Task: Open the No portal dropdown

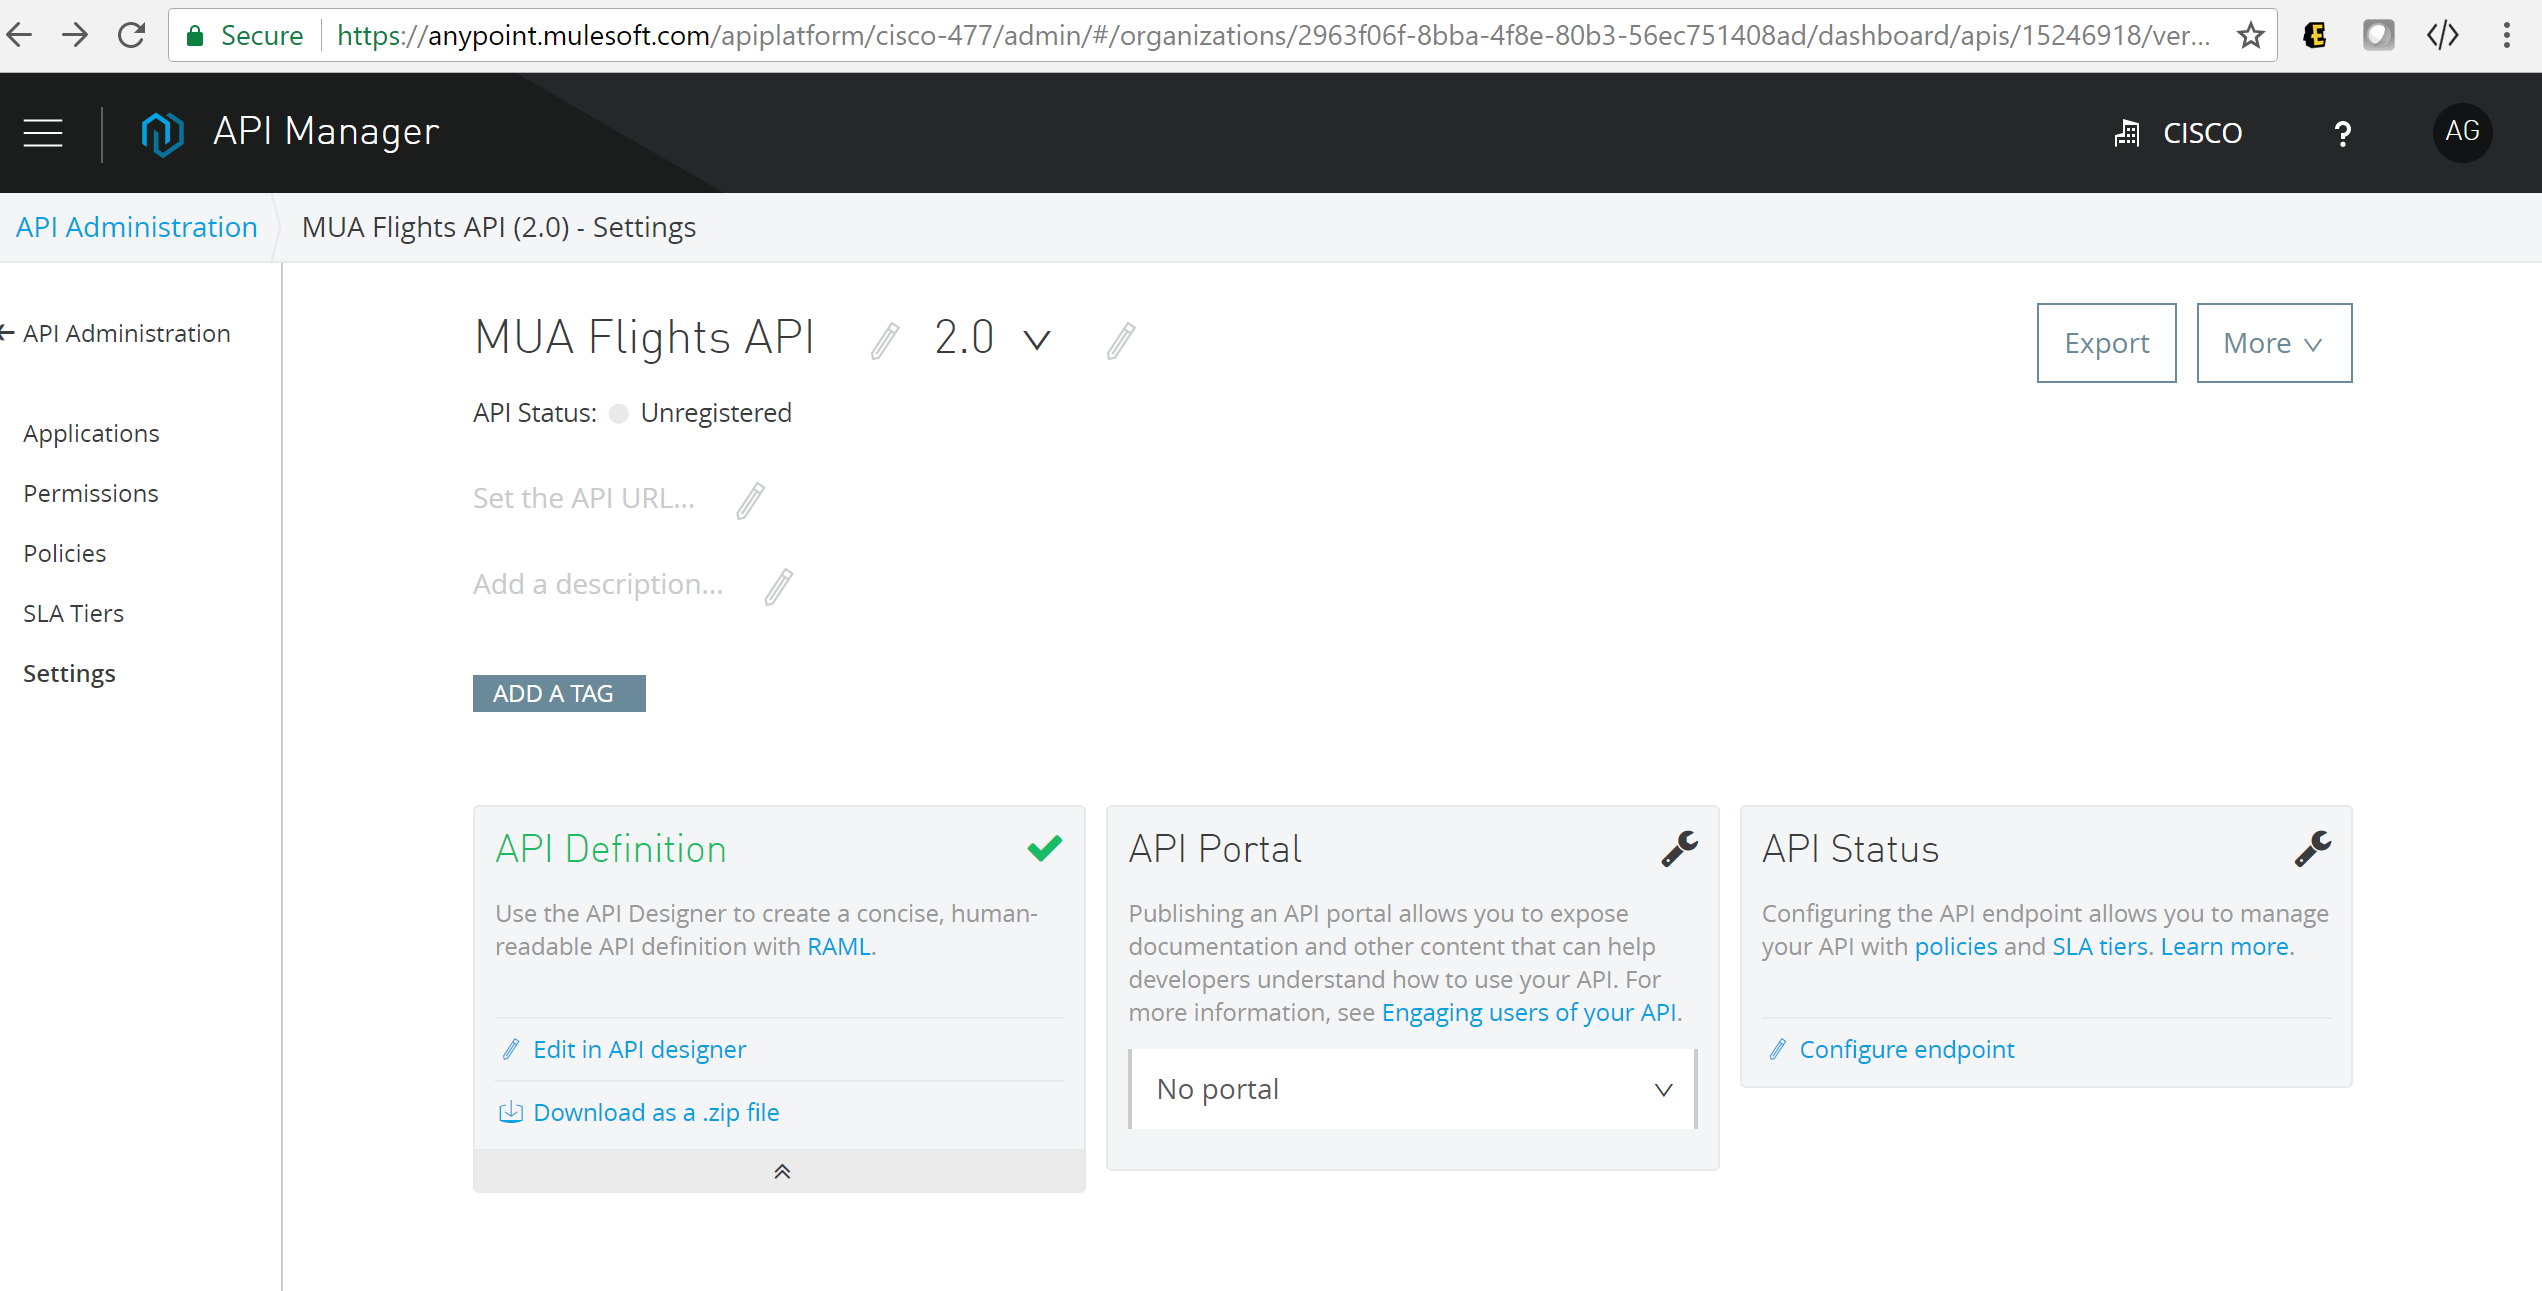Action: click(x=1412, y=1089)
